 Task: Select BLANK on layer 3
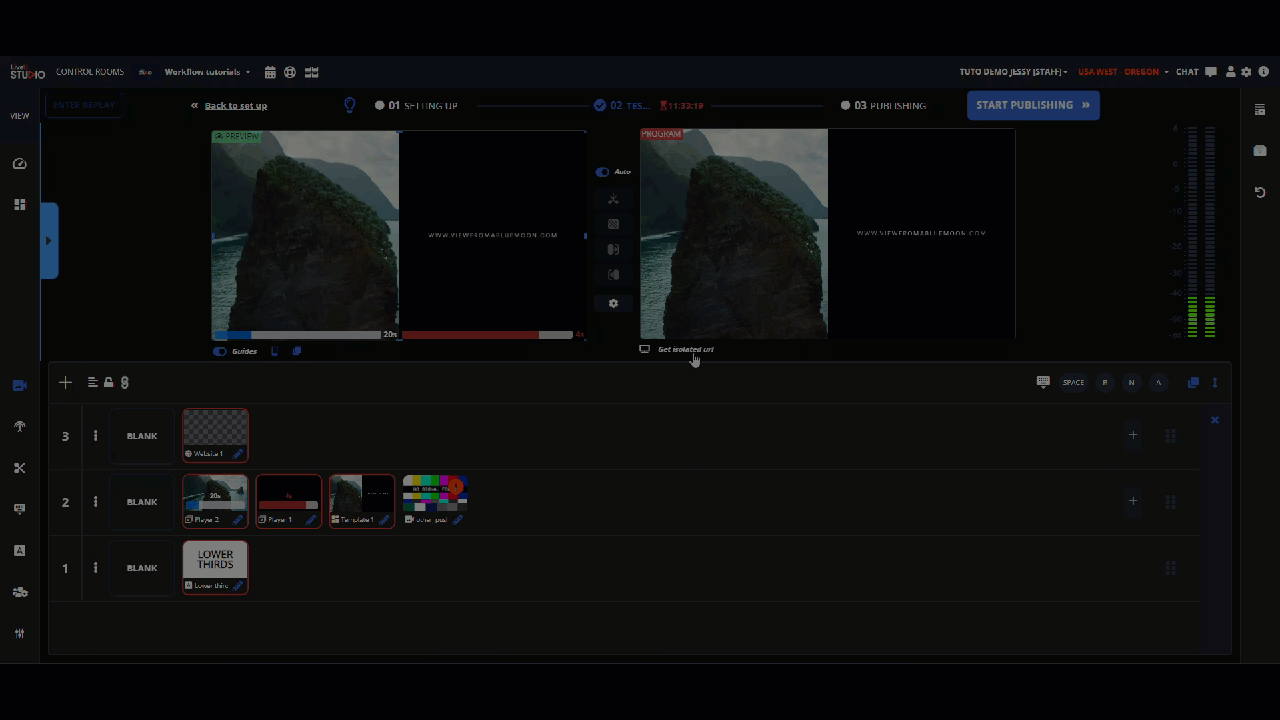[142, 436]
